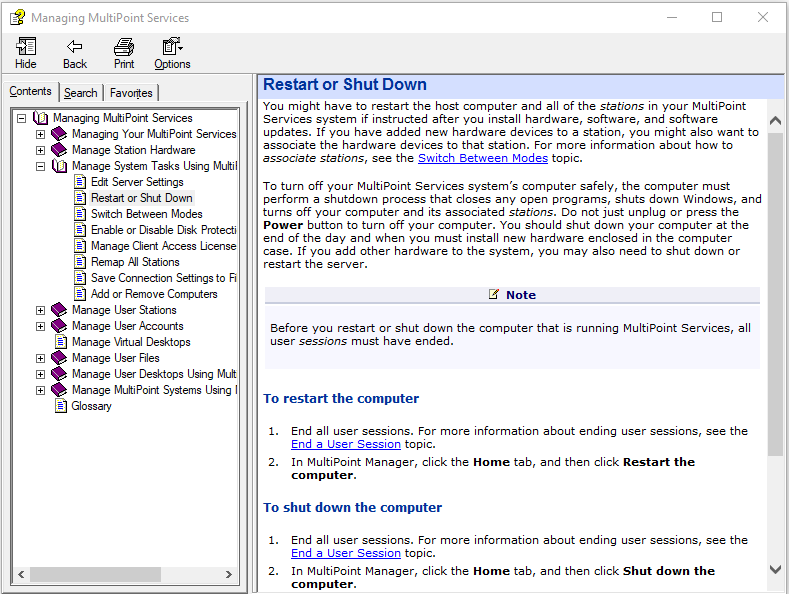Screen dimensions: 789x594
Task: Click book icon beside Manage Station Hardware
Action: (x=59, y=150)
